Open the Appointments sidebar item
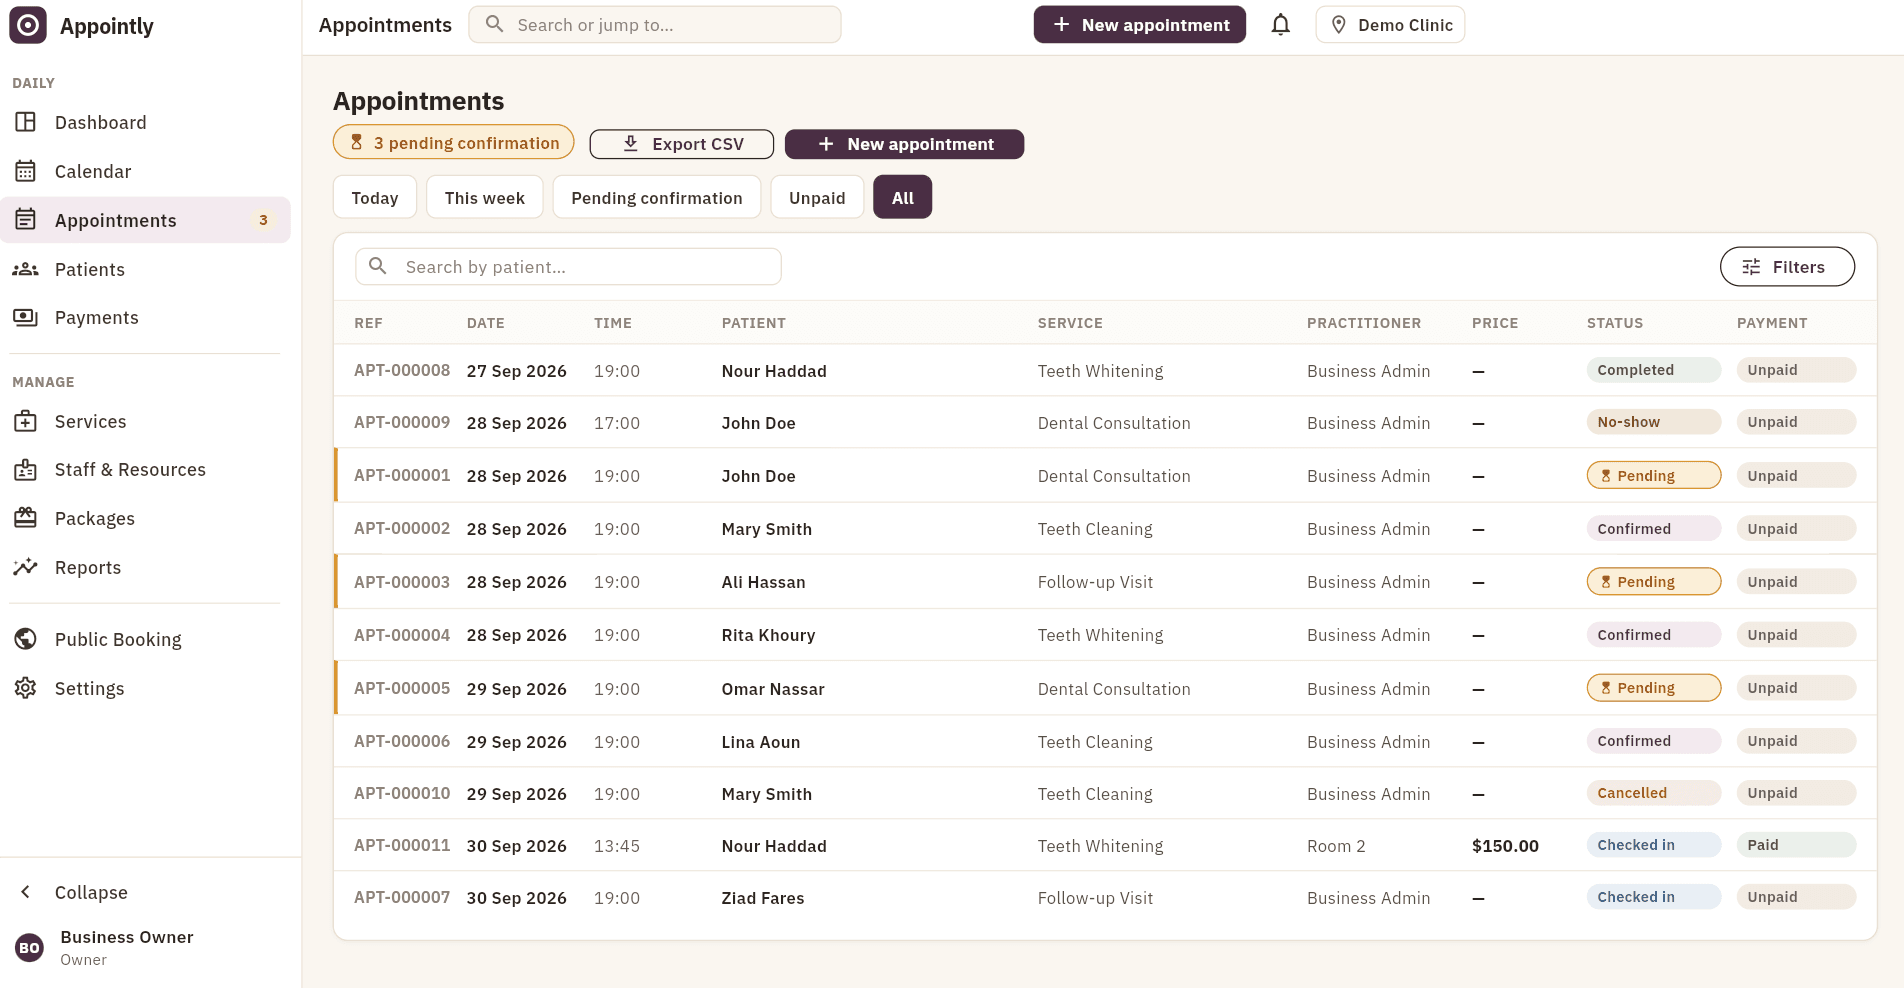 [145, 220]
